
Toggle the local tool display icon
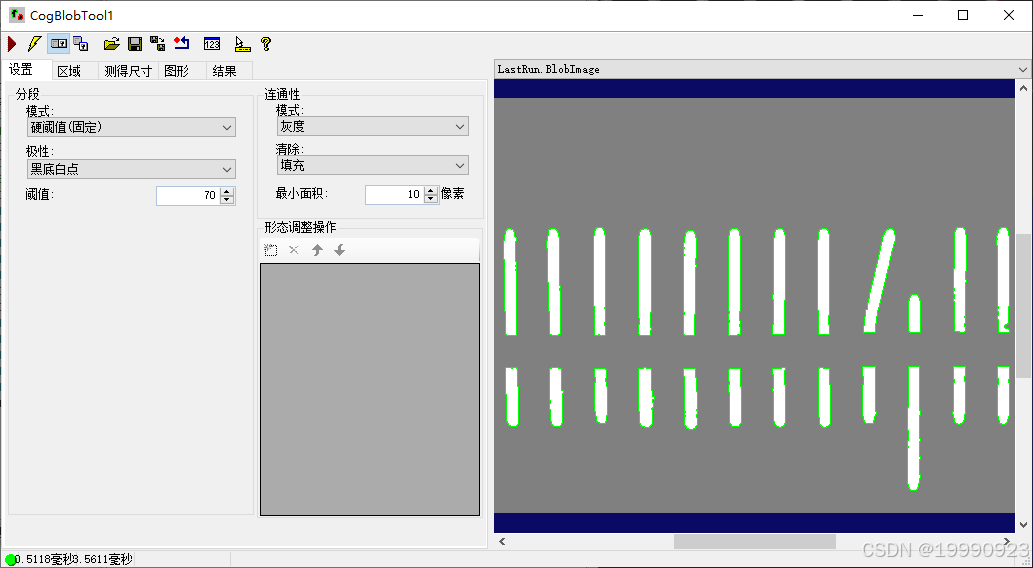(59, 44)
